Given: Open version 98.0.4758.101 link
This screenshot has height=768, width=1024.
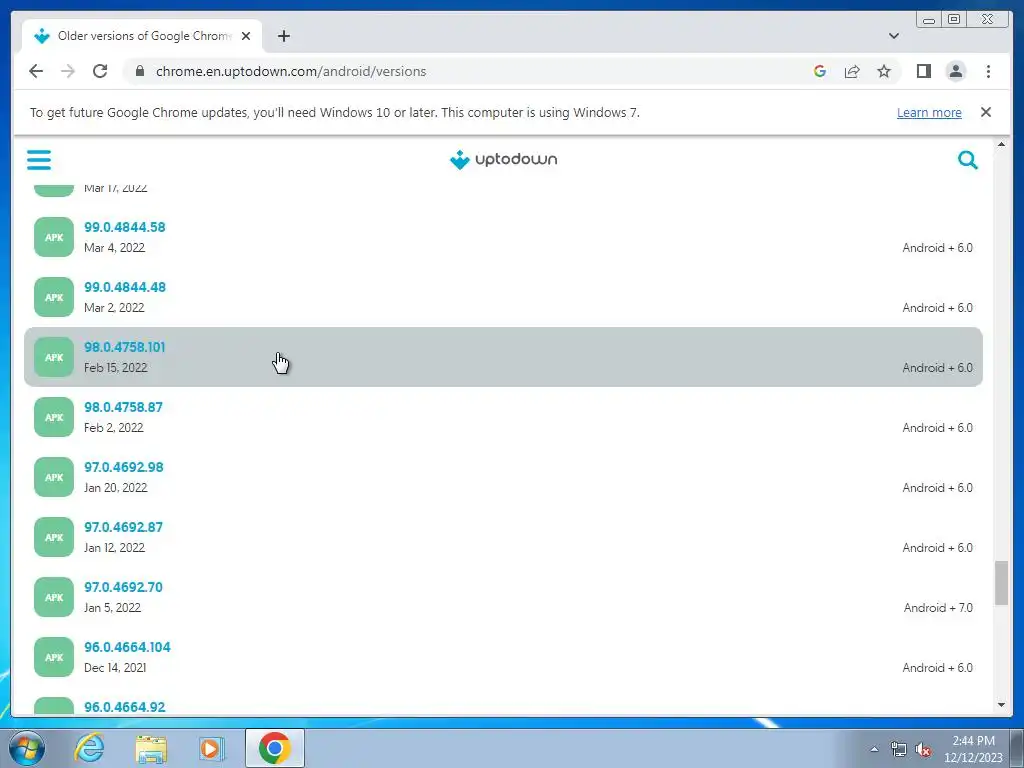Looking at the screenshot, I should coord(125,347).
